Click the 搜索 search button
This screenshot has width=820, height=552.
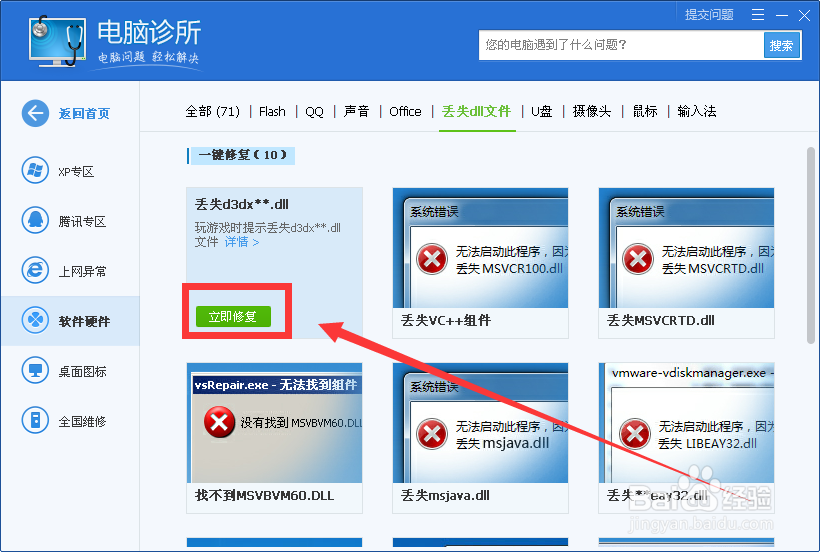click(x=781, y=45)
